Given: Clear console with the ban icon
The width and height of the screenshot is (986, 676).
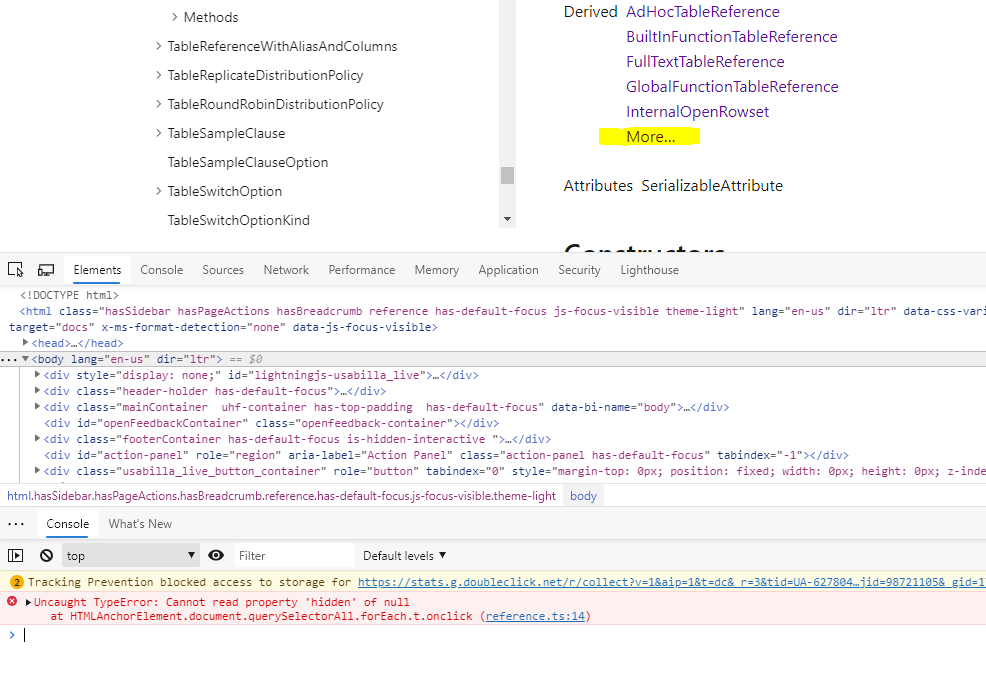Looking at the screenshot, I should click(47, 555).
